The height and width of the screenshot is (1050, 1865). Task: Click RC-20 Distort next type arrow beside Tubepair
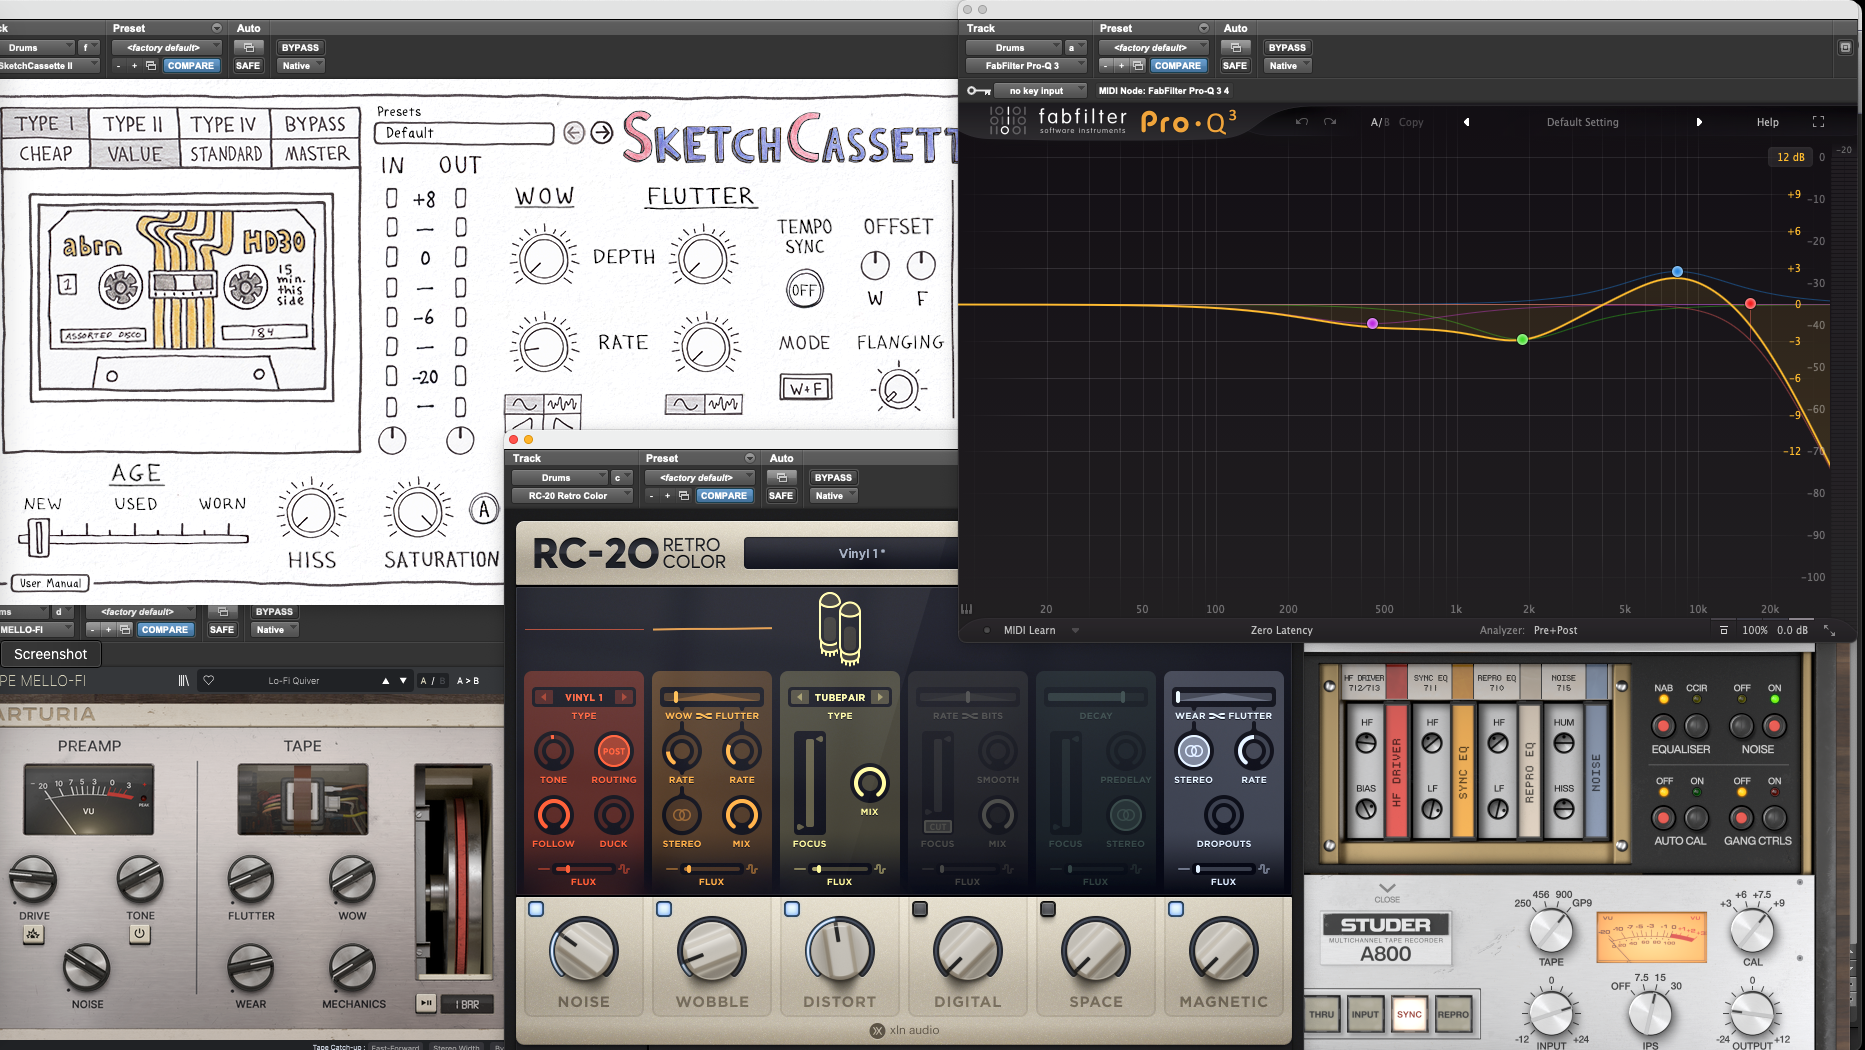click(x=880, y=697)
